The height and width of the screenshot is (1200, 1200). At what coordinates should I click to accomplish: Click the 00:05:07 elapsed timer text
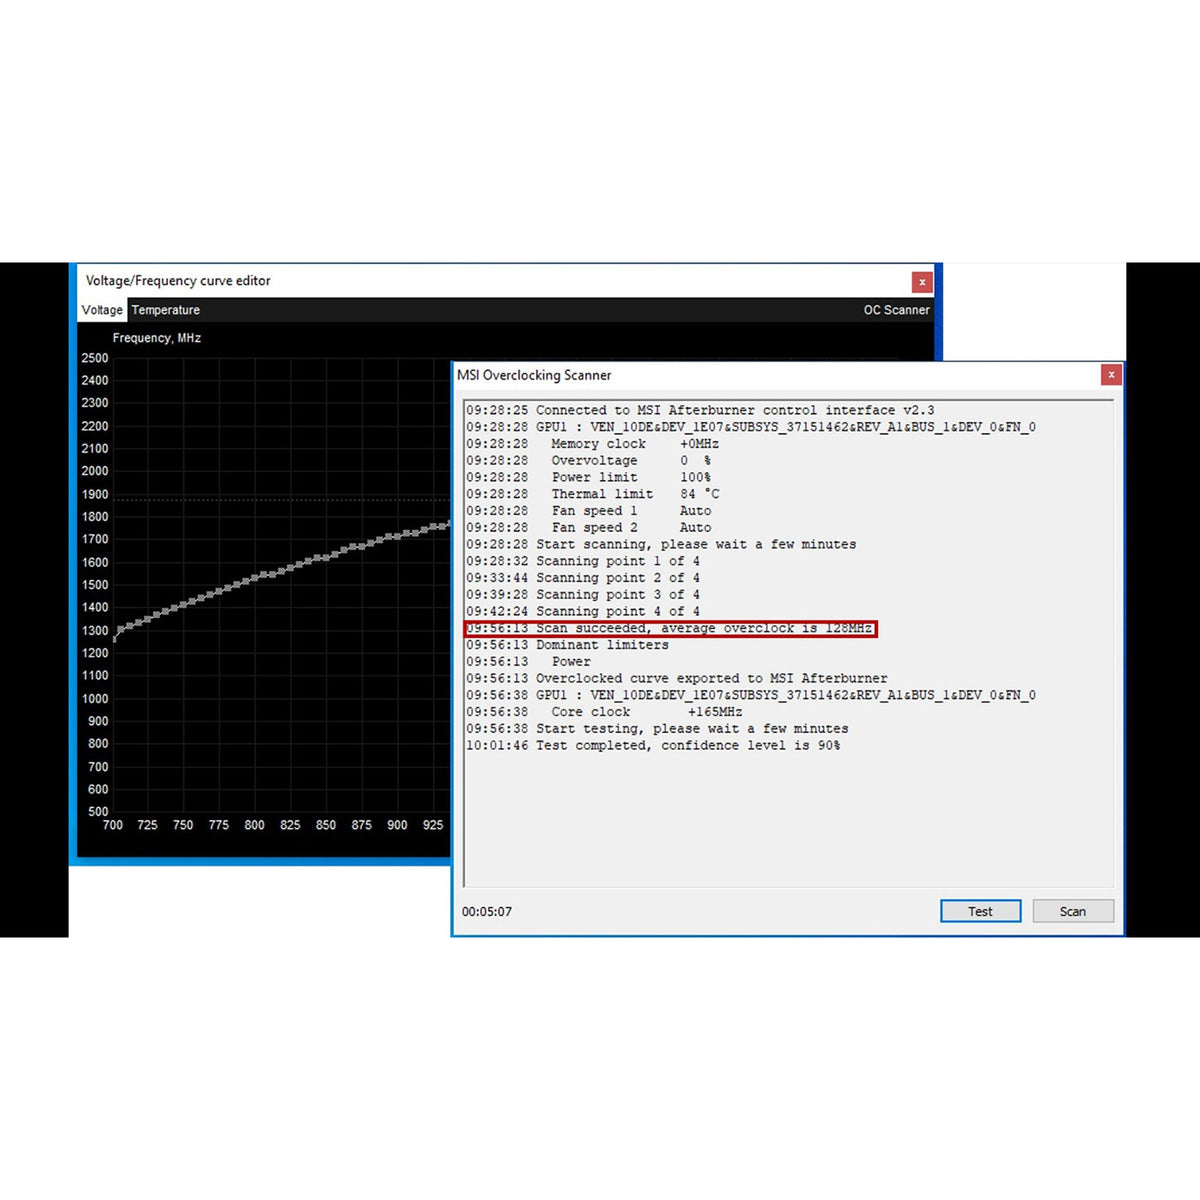click(x=487, y=912)
